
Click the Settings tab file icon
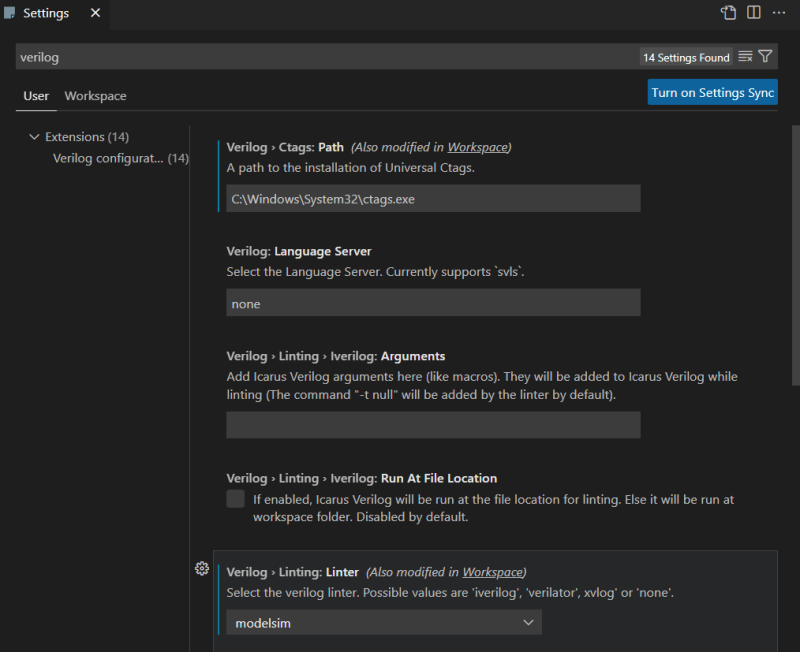coord(10,14)
